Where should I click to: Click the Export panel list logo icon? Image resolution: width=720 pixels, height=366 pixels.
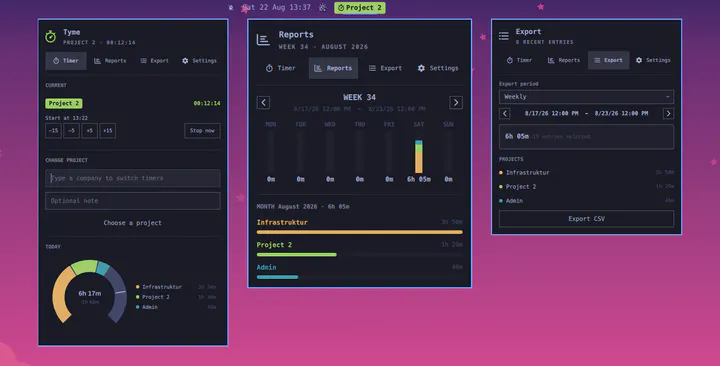504,36
